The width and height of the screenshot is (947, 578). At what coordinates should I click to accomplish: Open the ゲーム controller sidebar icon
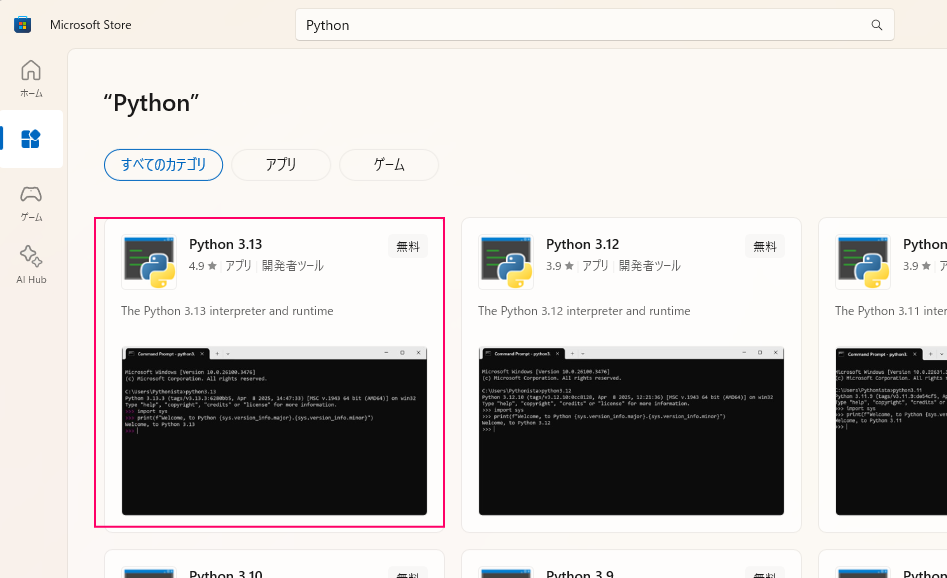point(31,201)
